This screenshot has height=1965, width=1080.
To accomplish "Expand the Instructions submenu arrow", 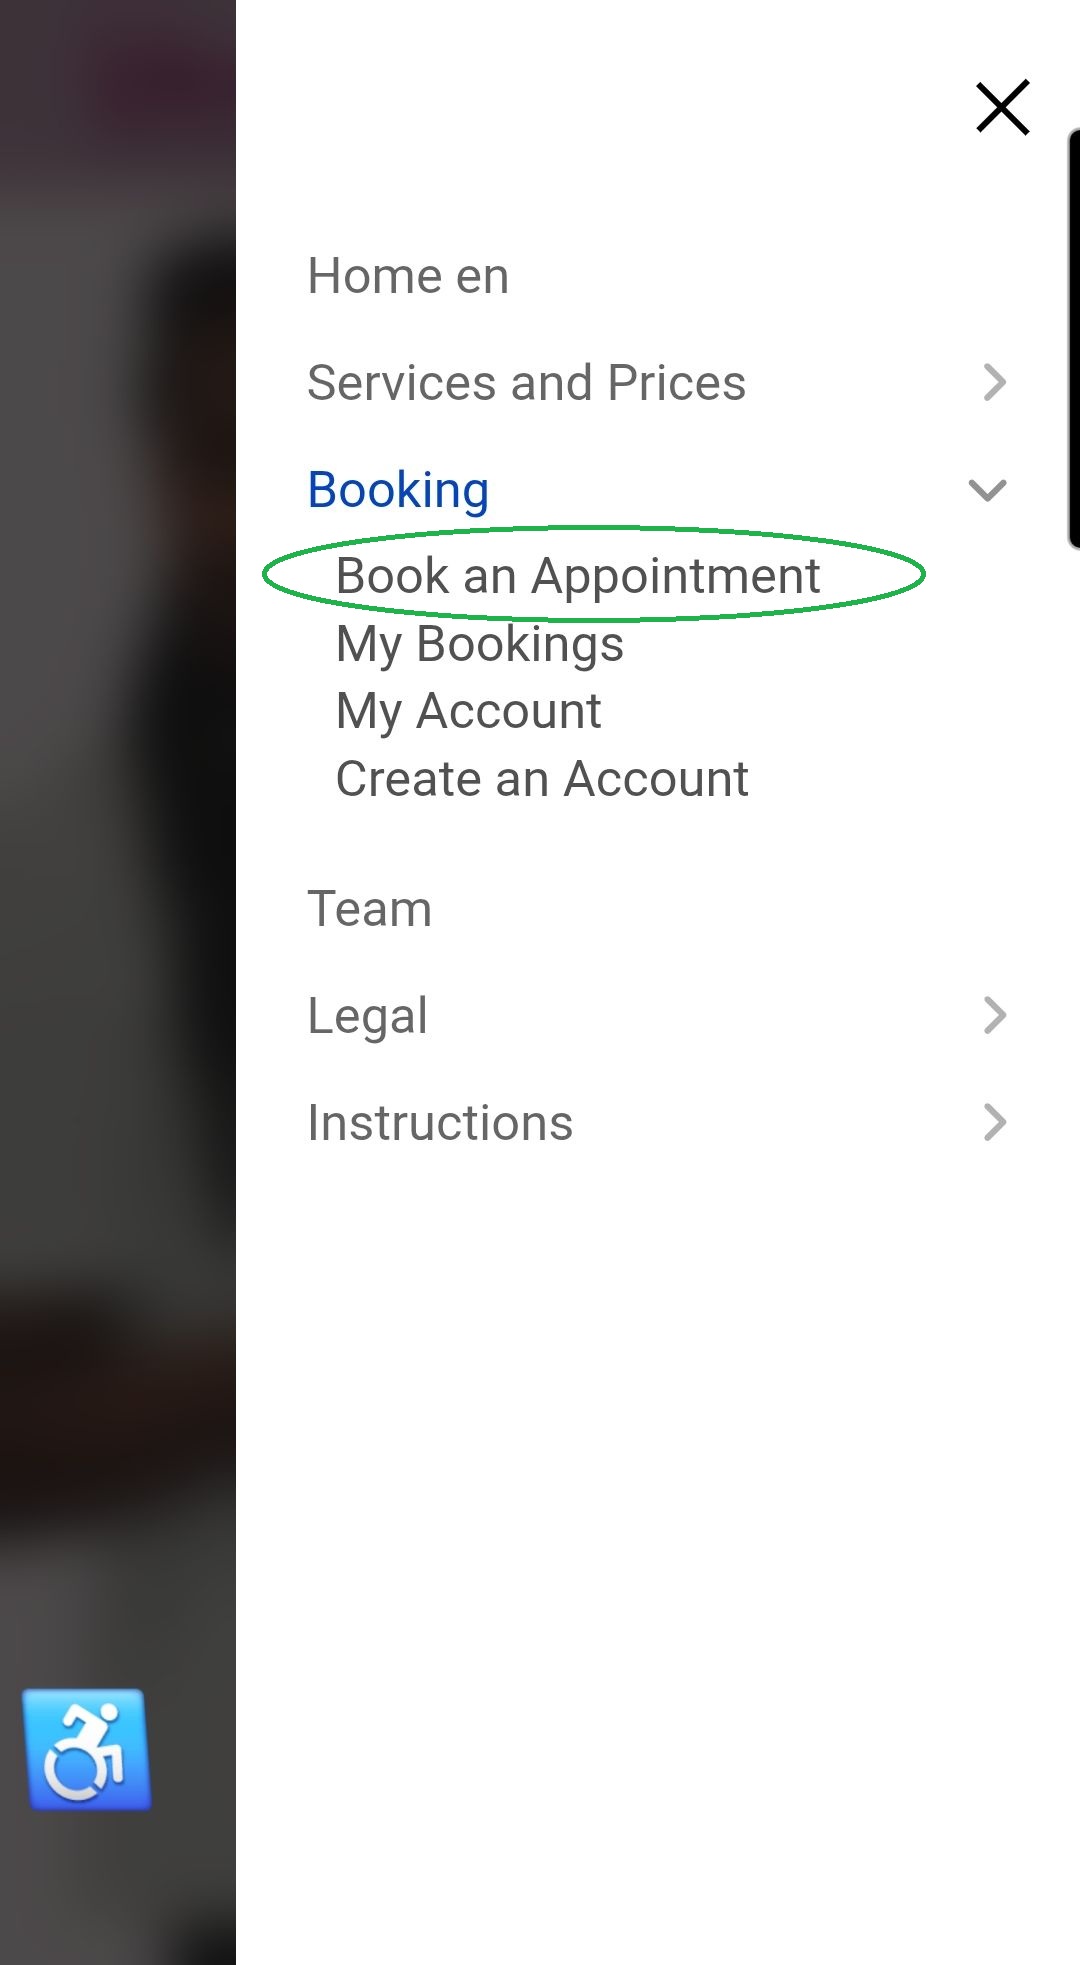I will coord(994,1122).
